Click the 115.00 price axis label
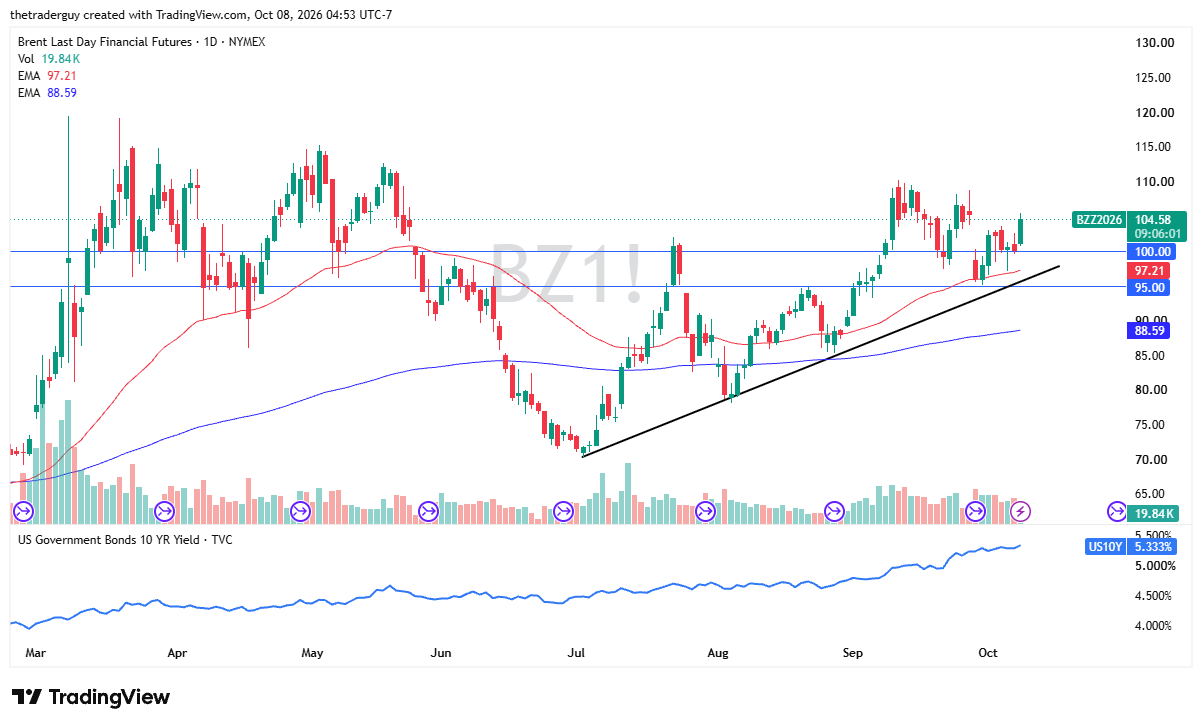Image resolution: width=1202 pixels, height=727 pixels. 1153,147
